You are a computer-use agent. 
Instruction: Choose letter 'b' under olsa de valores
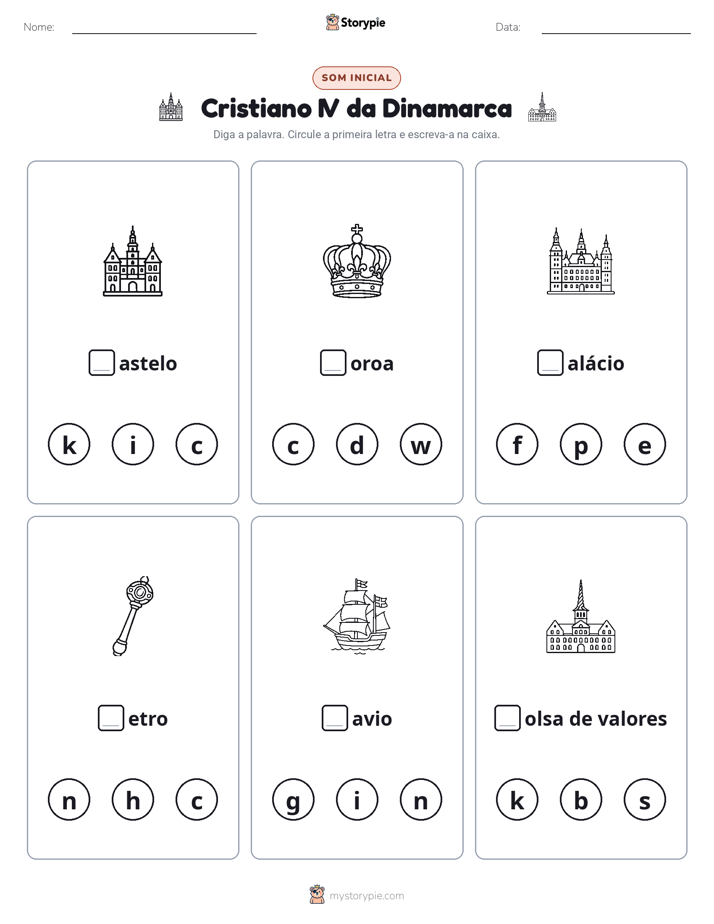[581, 800]
